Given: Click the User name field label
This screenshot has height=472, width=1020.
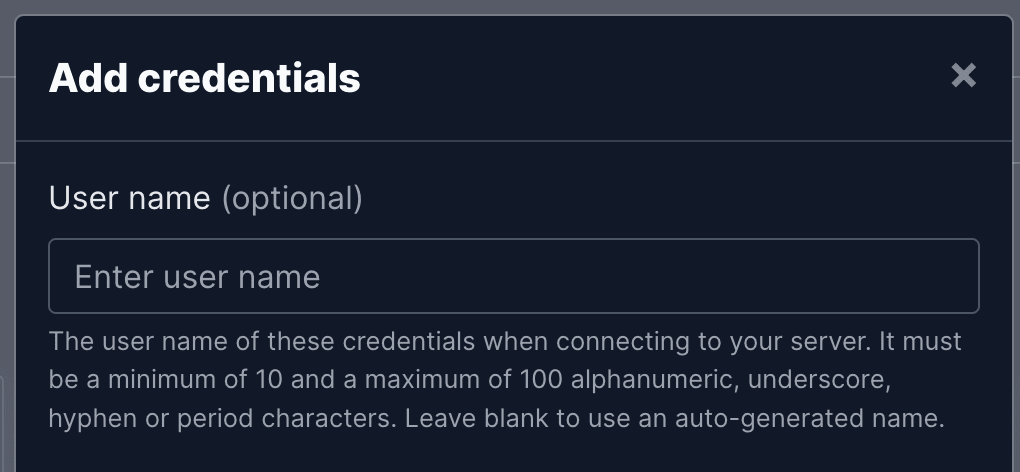Looking at the screenshot, I should [x=129, y=198].
